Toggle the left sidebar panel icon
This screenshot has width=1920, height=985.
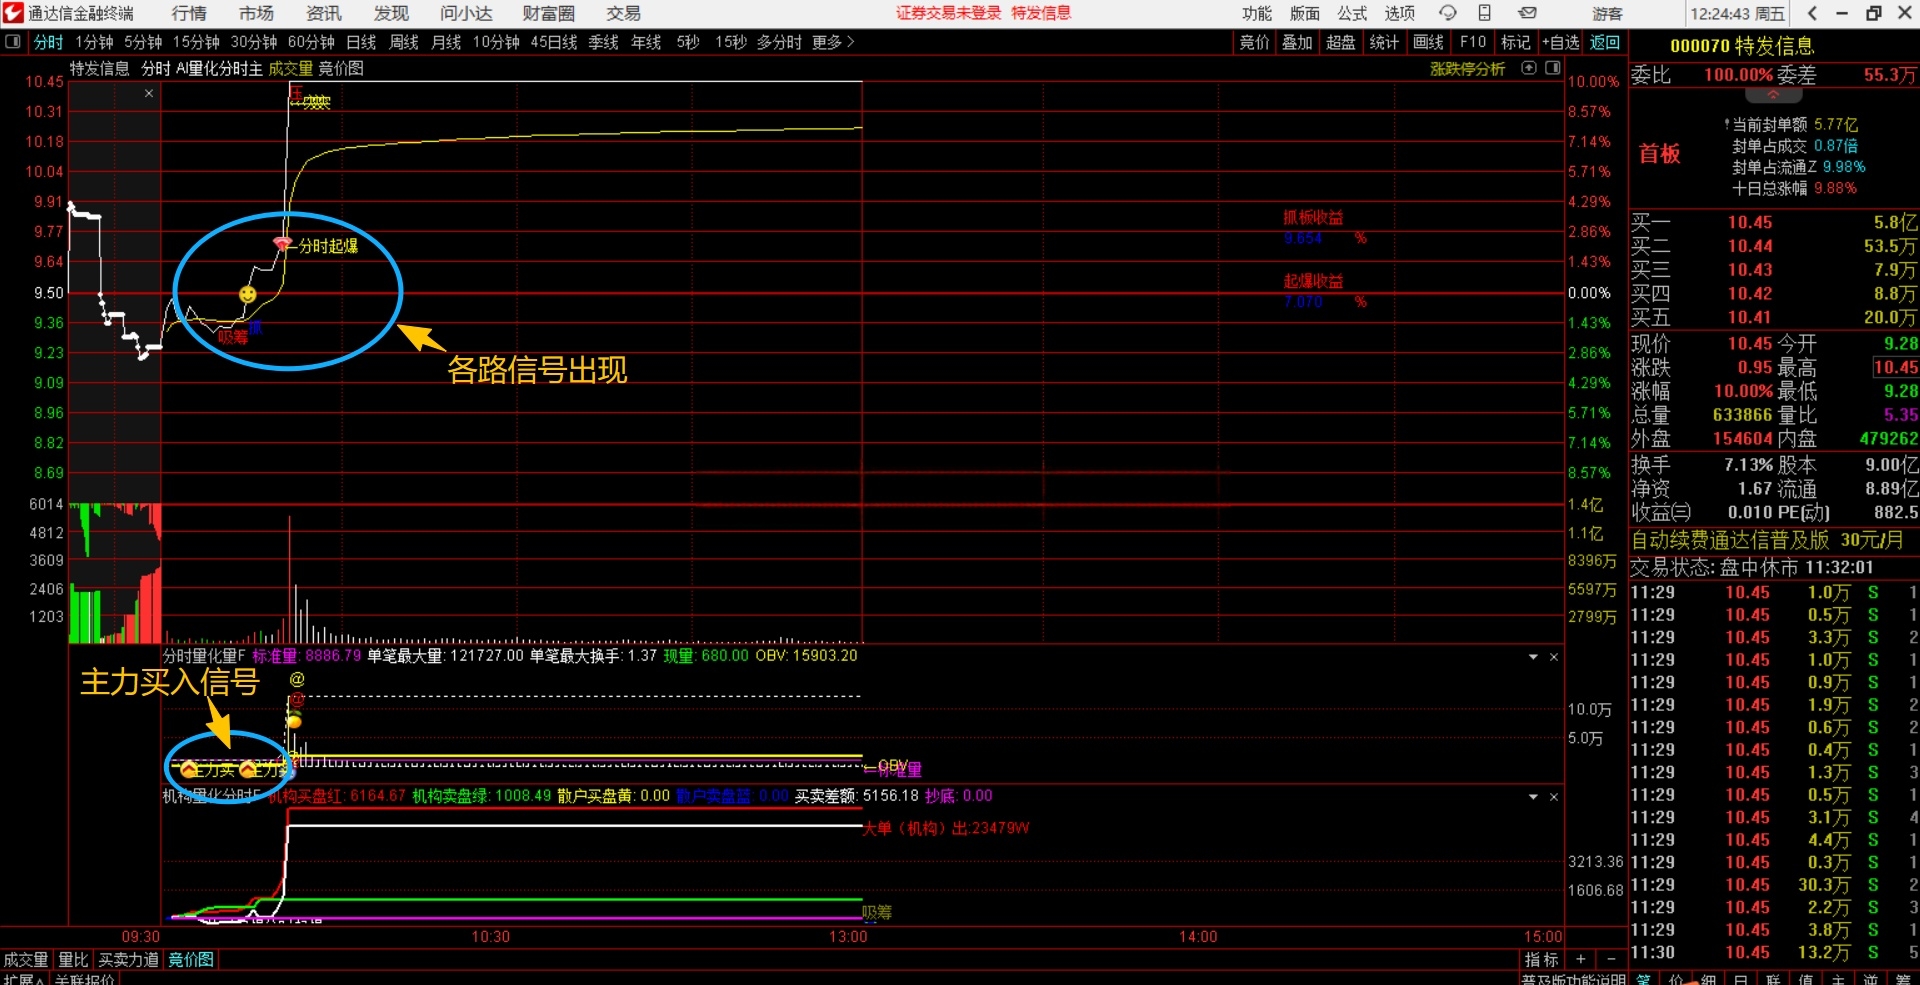coord(13,42)
